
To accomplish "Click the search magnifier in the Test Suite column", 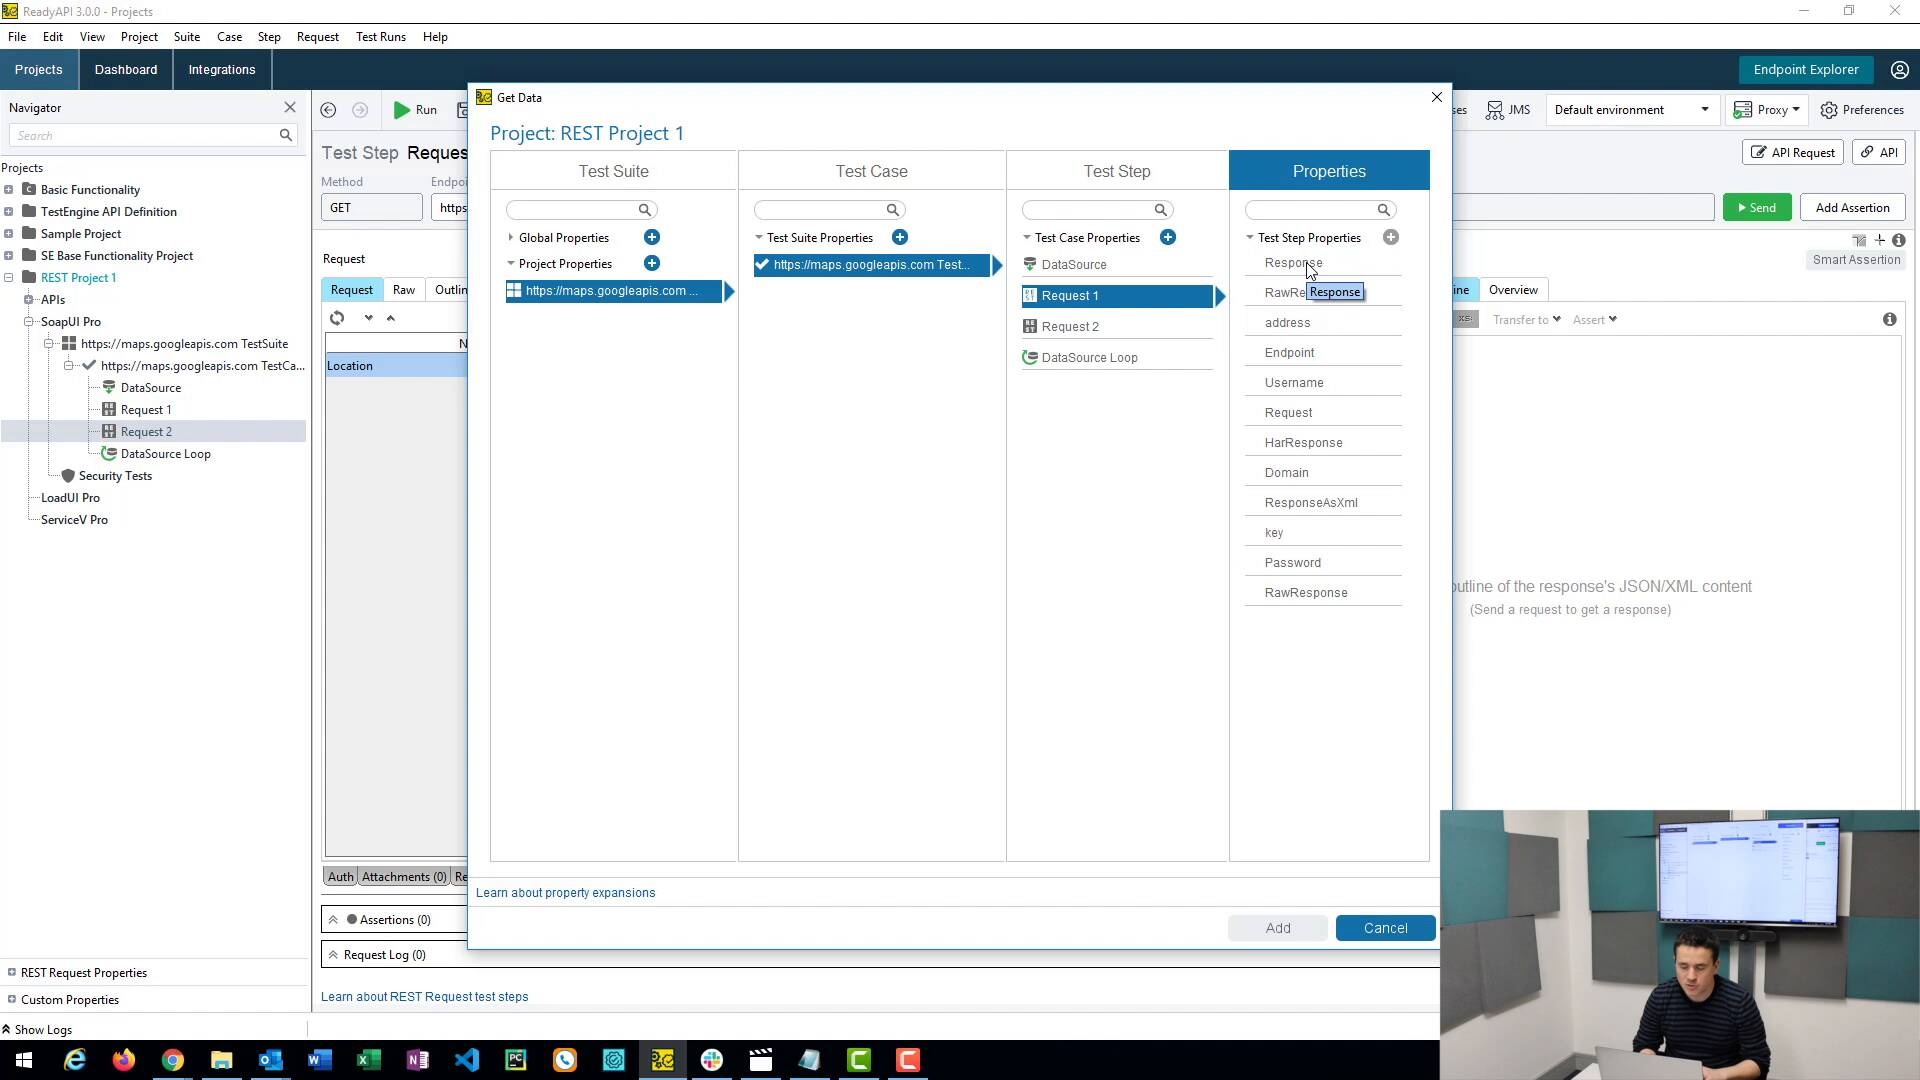I will tap(644, 210).
